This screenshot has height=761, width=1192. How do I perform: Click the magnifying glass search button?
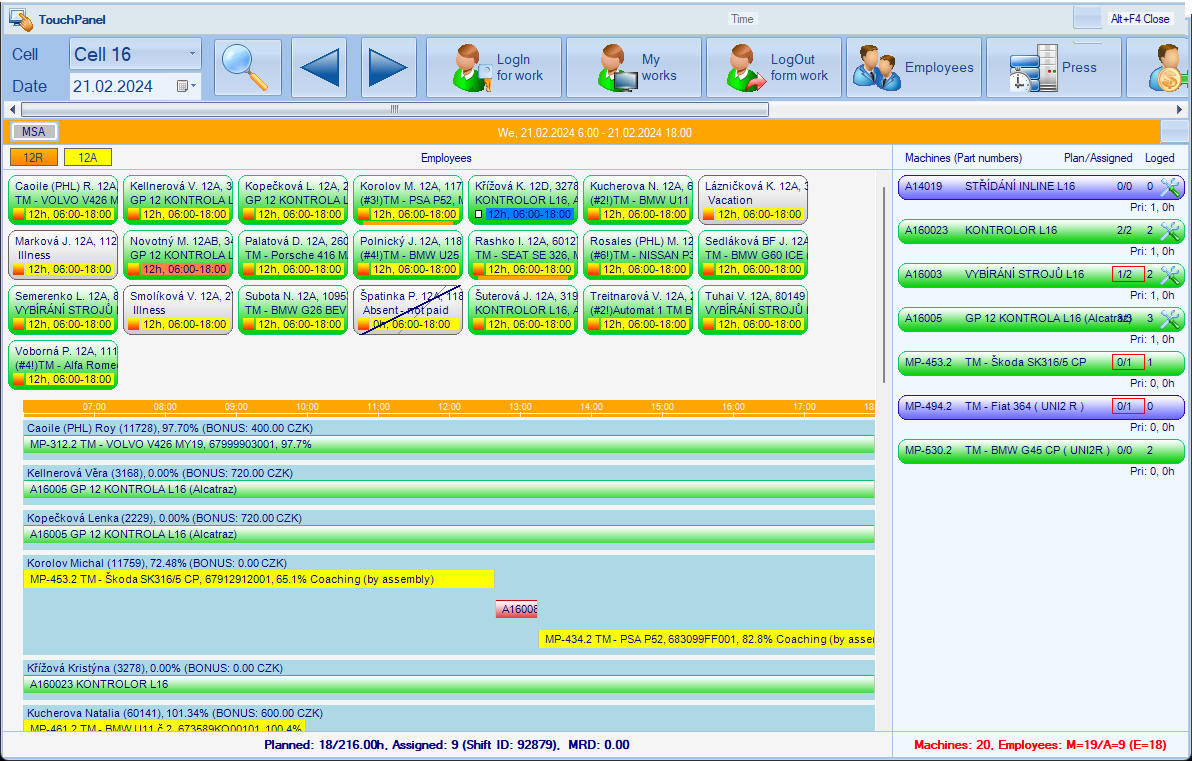[247, 68]
